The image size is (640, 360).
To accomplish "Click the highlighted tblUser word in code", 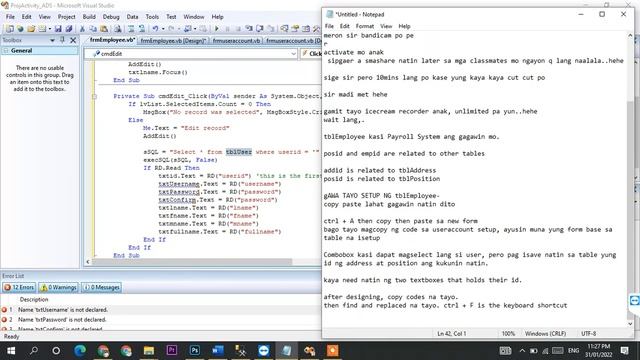I will click(239, 152).
